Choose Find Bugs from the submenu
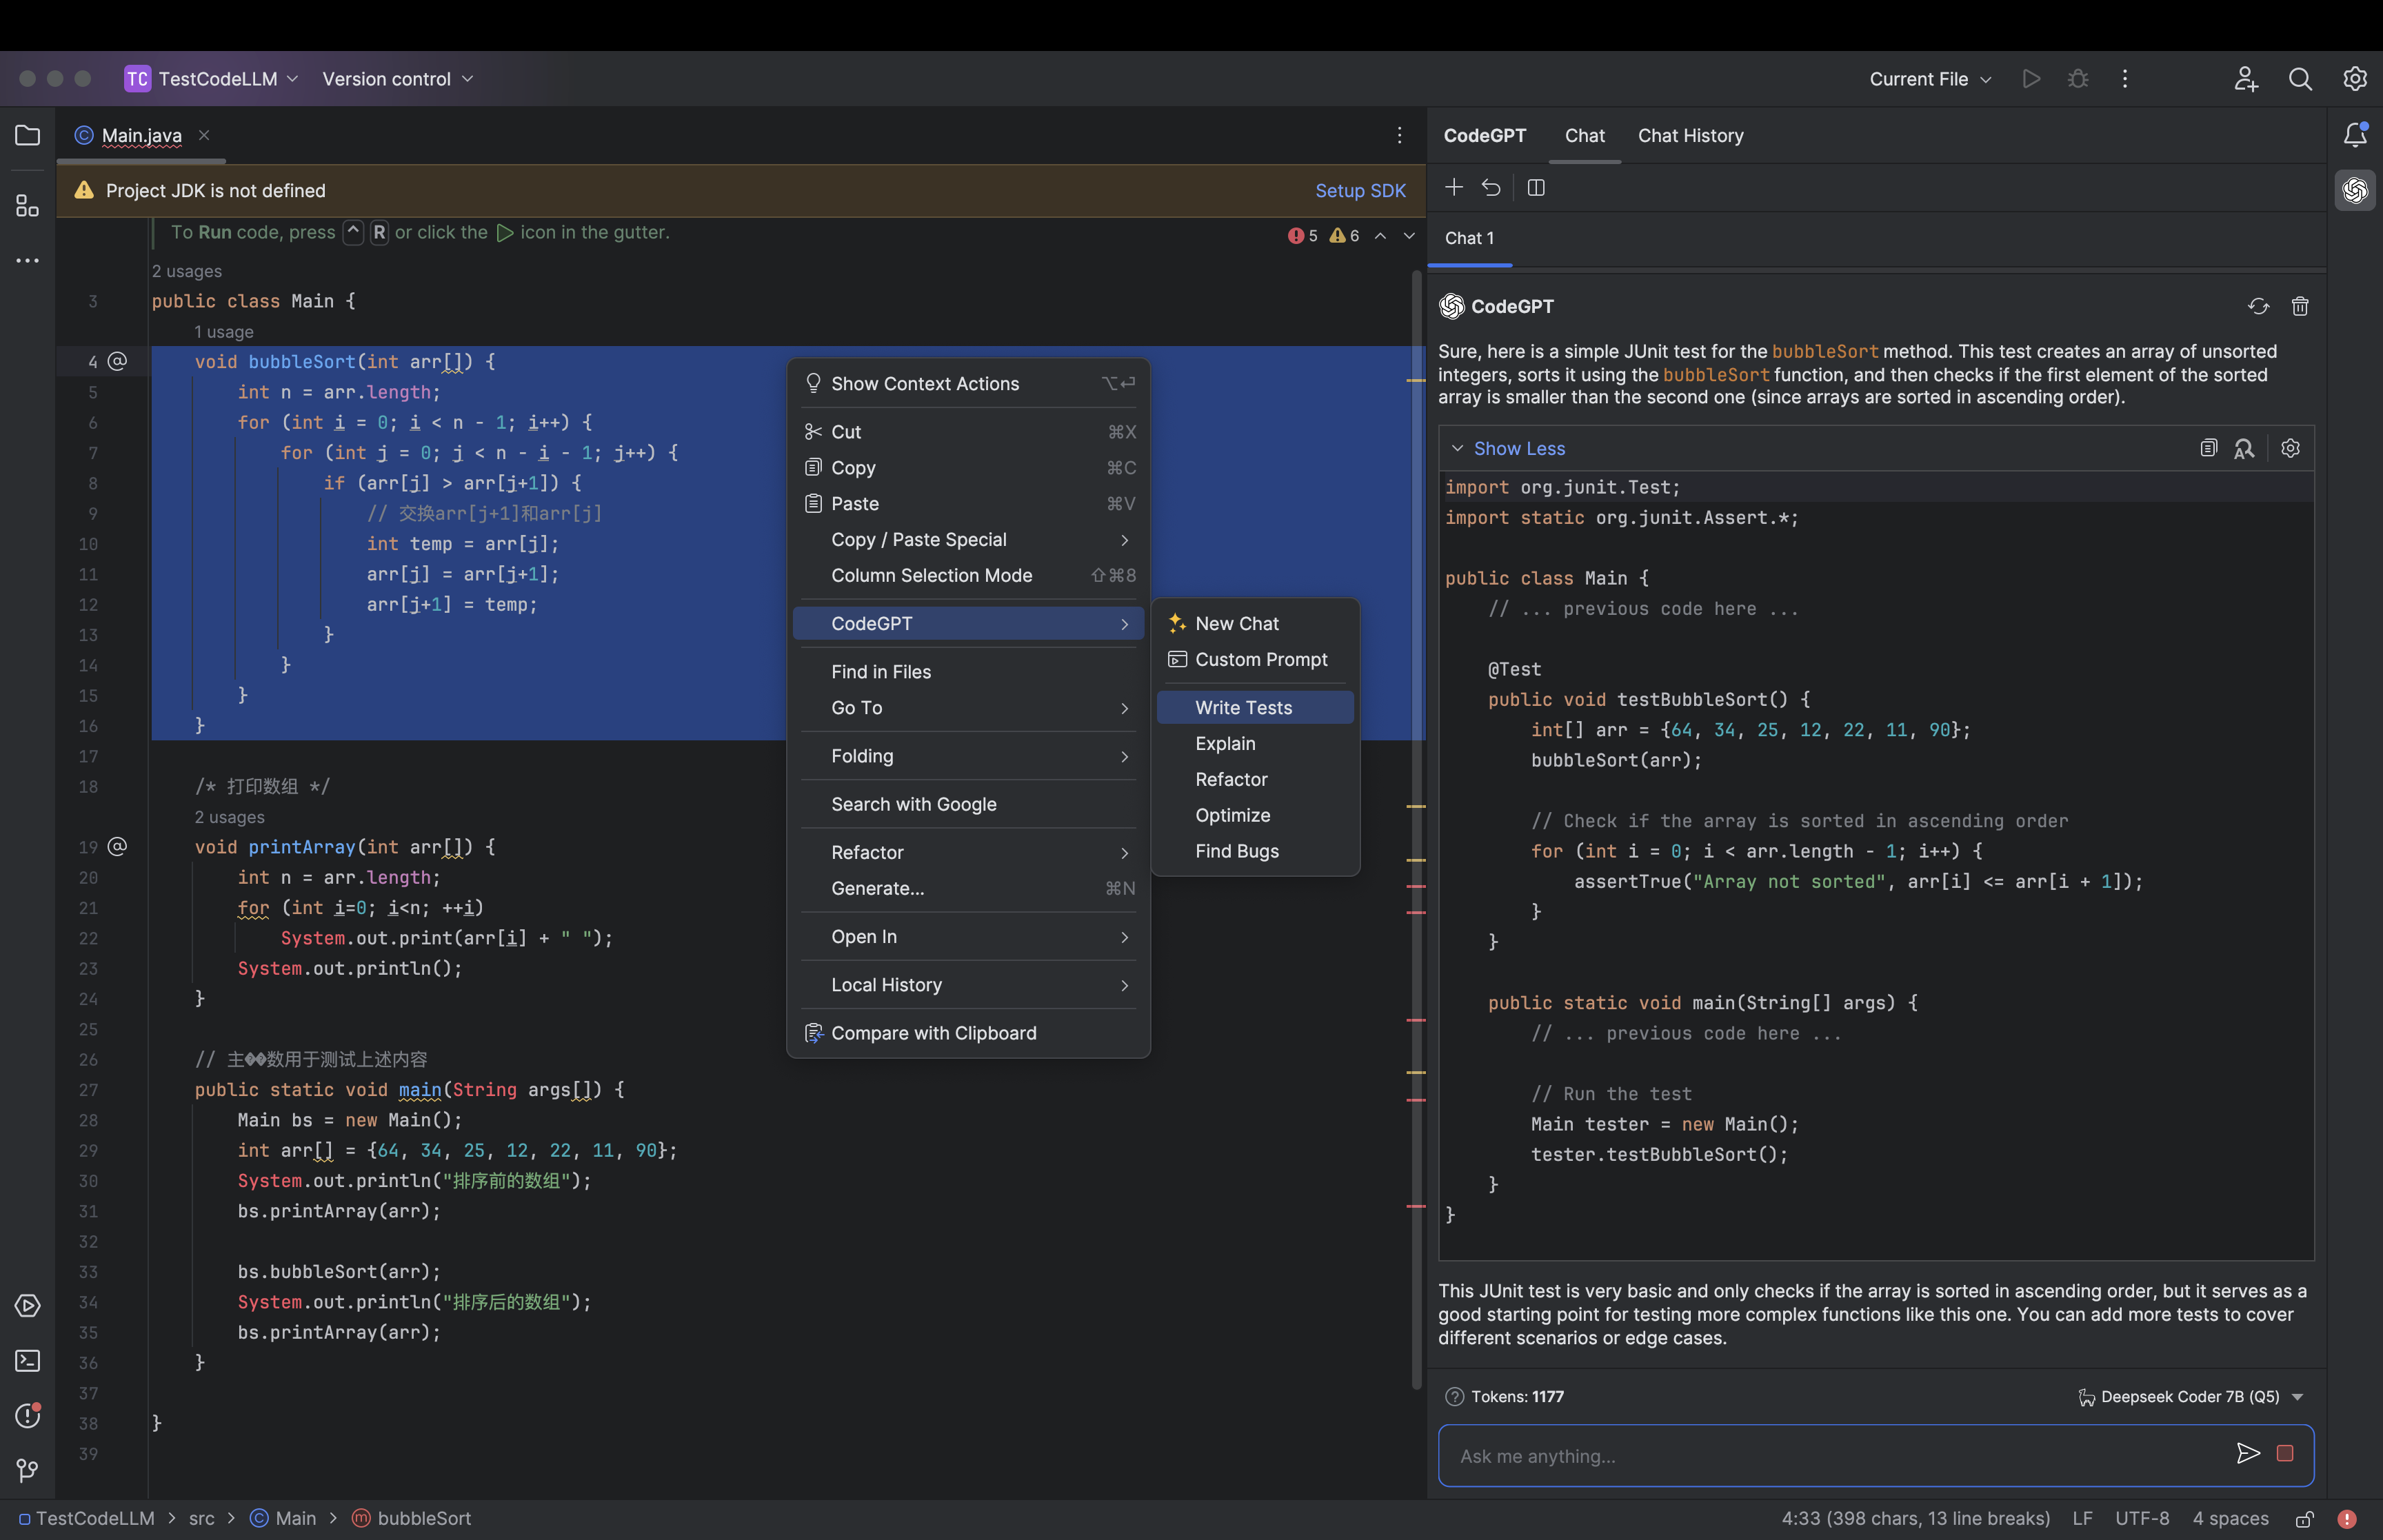Screen dimensions: 2383x1540 [1236, 851]
